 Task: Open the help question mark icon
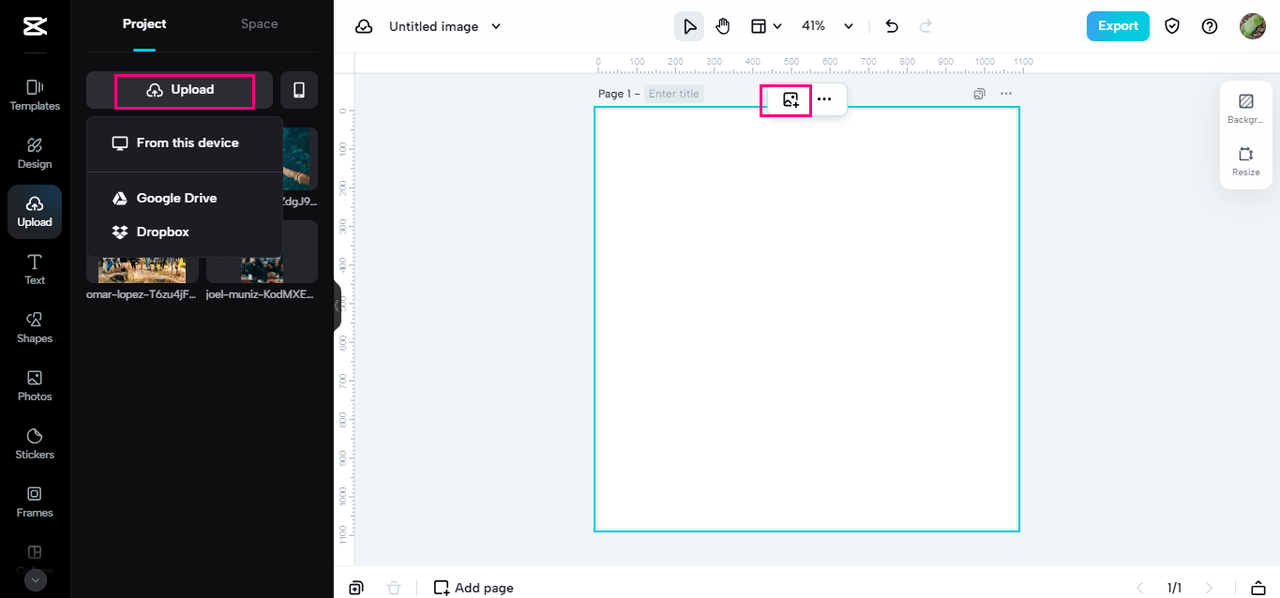pos(1209,26)
